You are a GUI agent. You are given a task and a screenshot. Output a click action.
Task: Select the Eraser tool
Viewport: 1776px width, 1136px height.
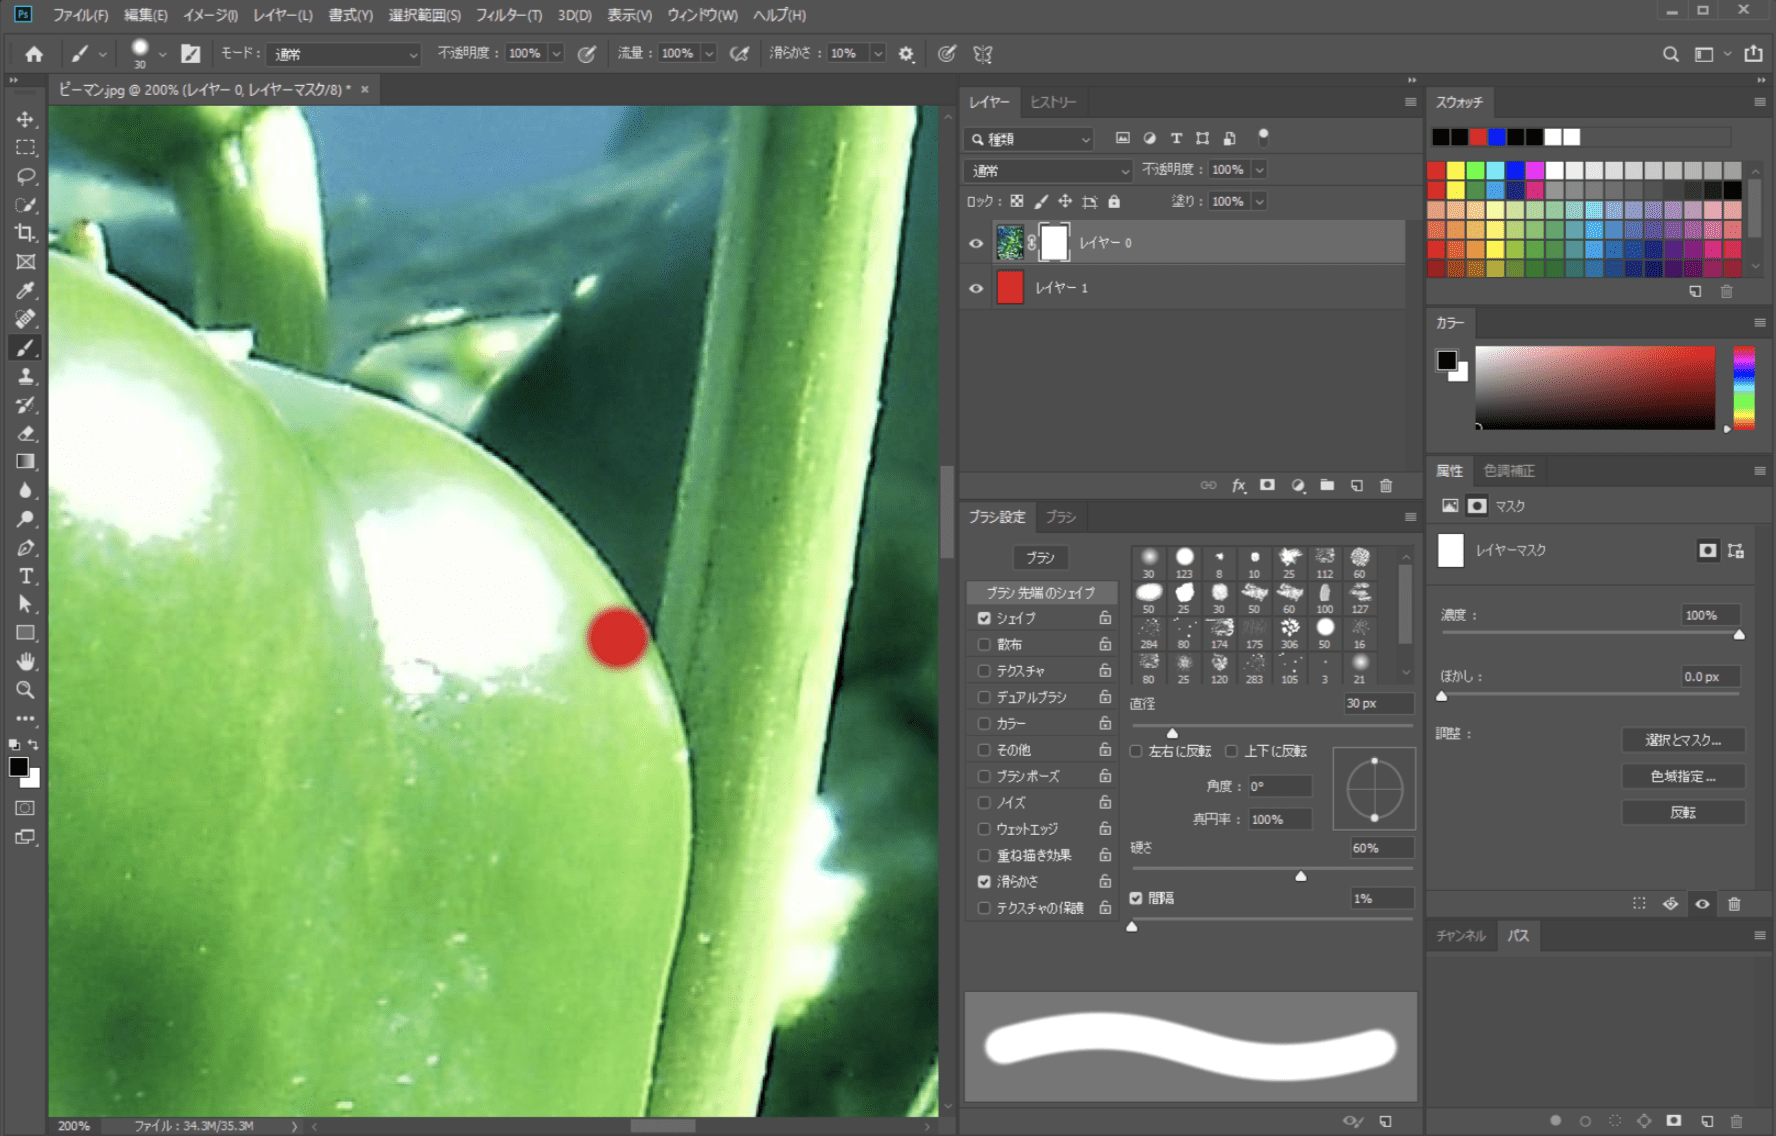pos(25,434)
